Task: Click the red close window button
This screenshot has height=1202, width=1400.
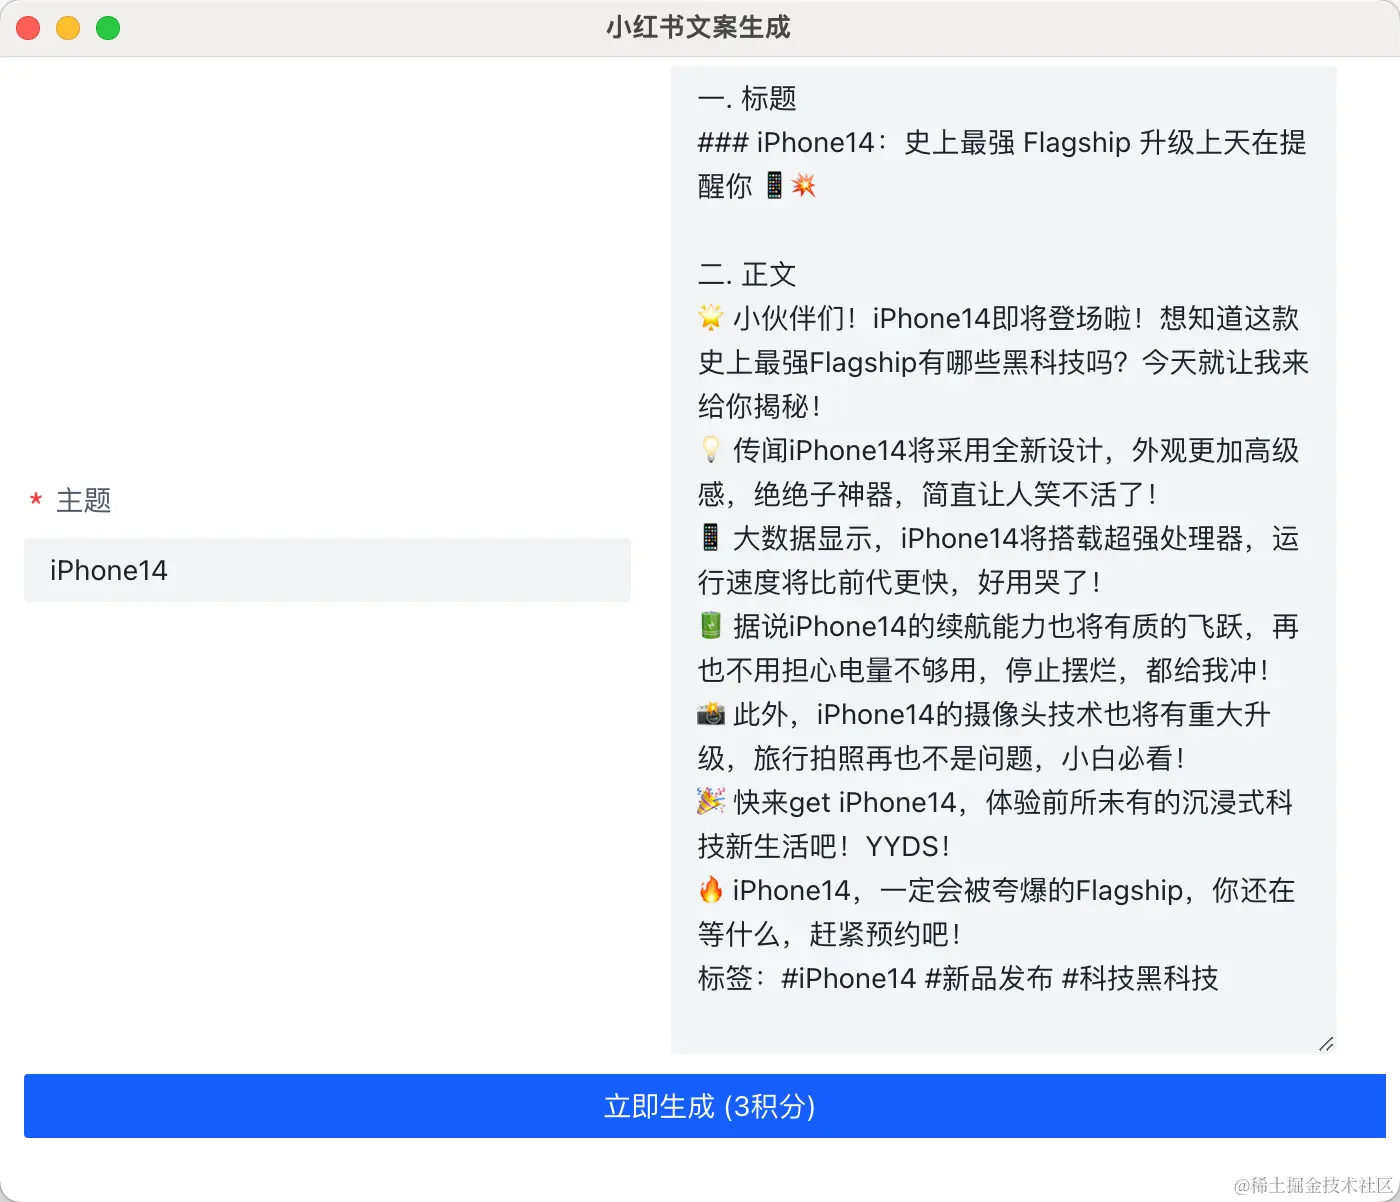Action: click(28, 28)
